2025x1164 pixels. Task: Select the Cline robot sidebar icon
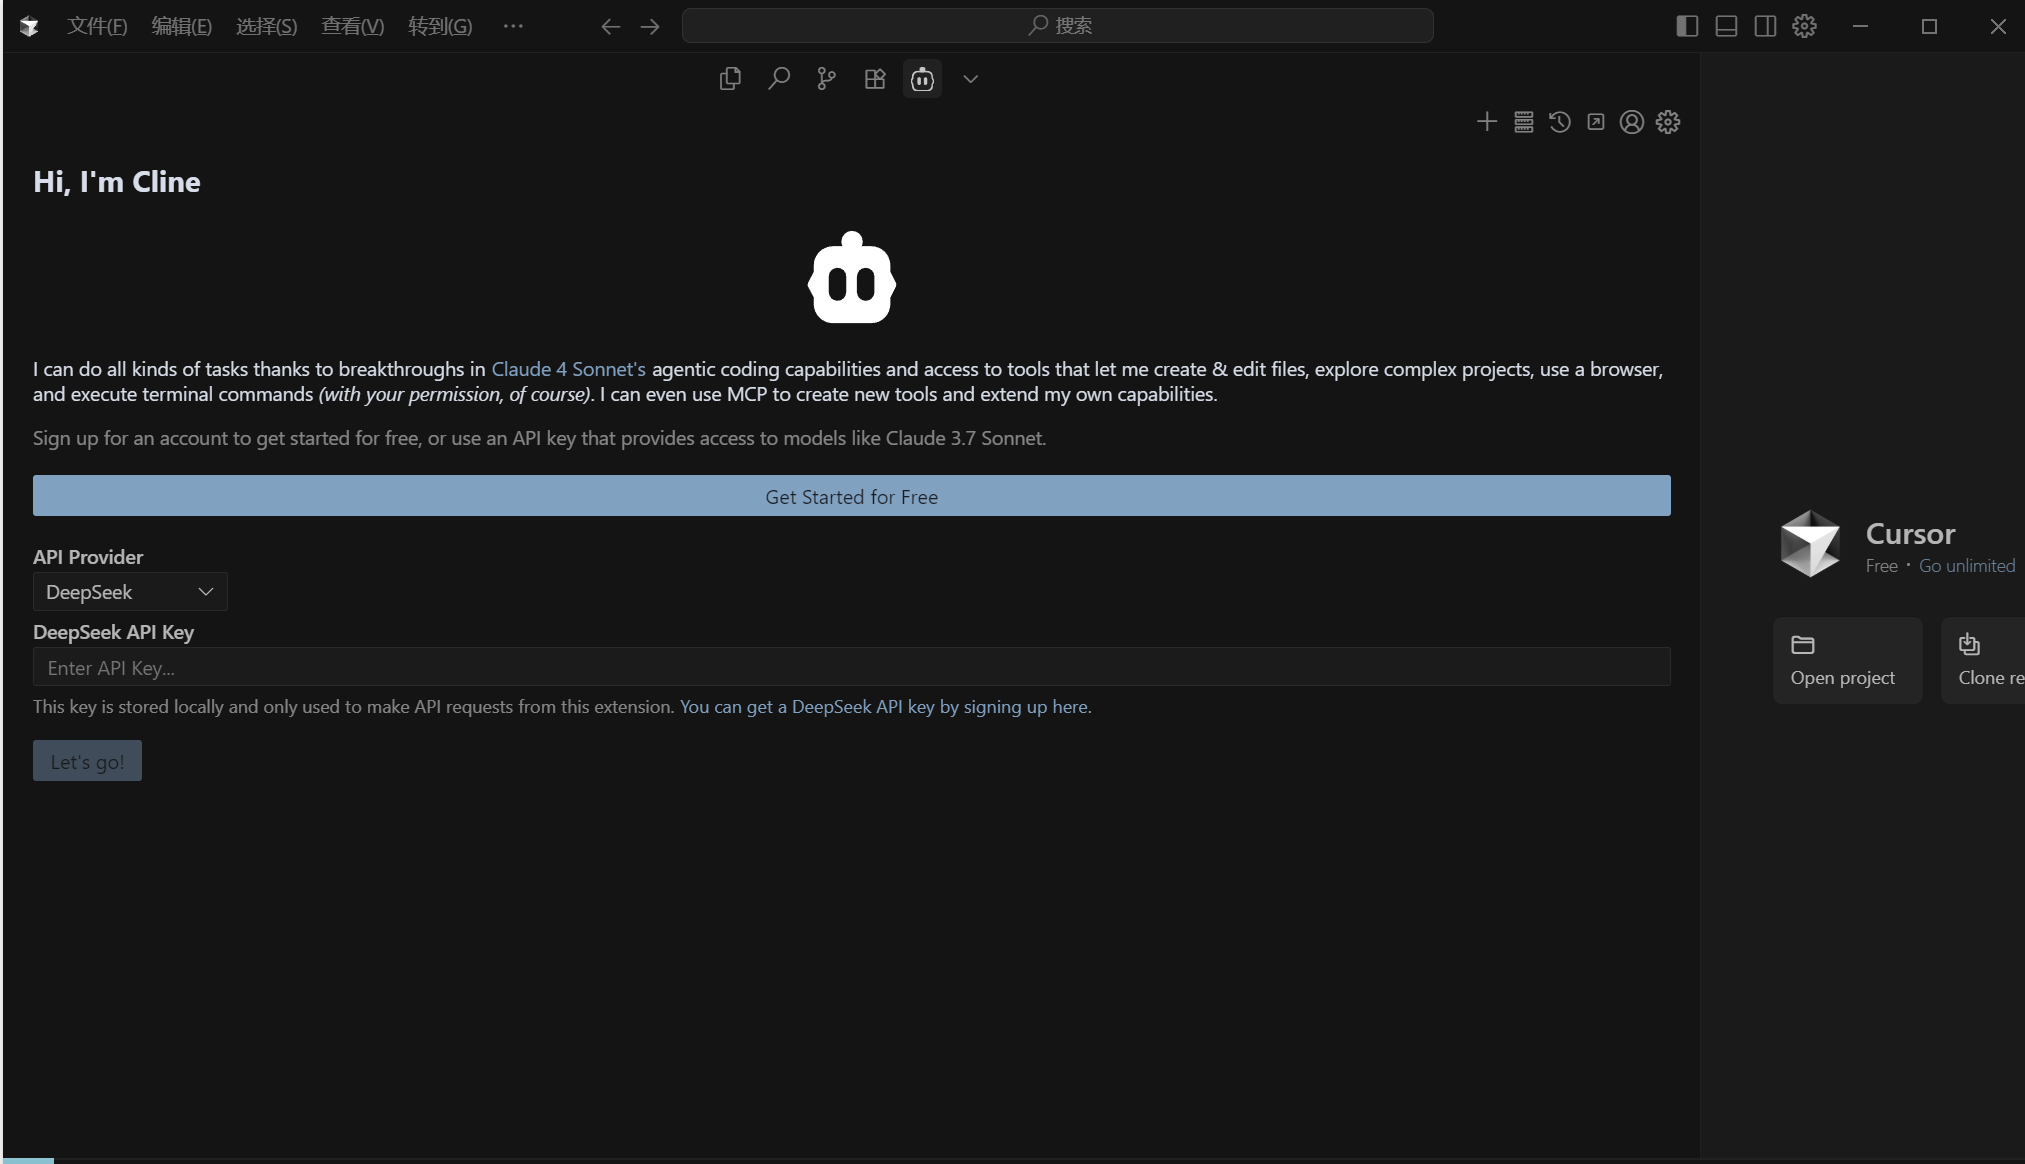coord(922,79)
